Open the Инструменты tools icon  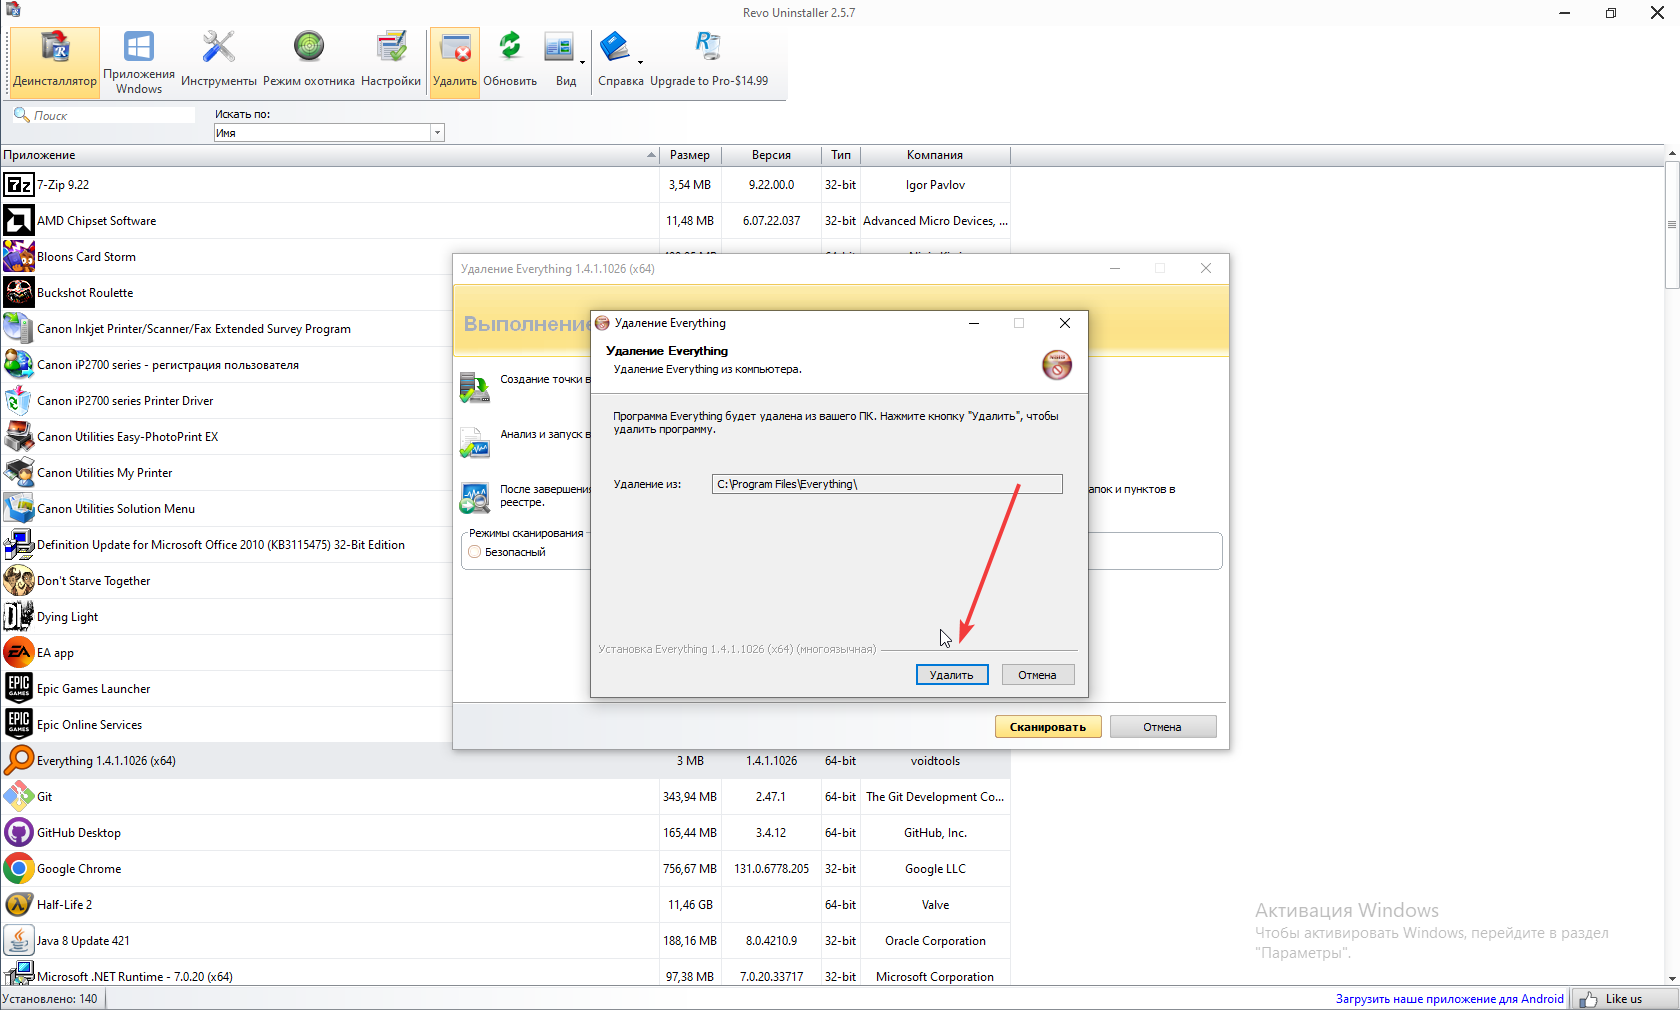(218, 62)
